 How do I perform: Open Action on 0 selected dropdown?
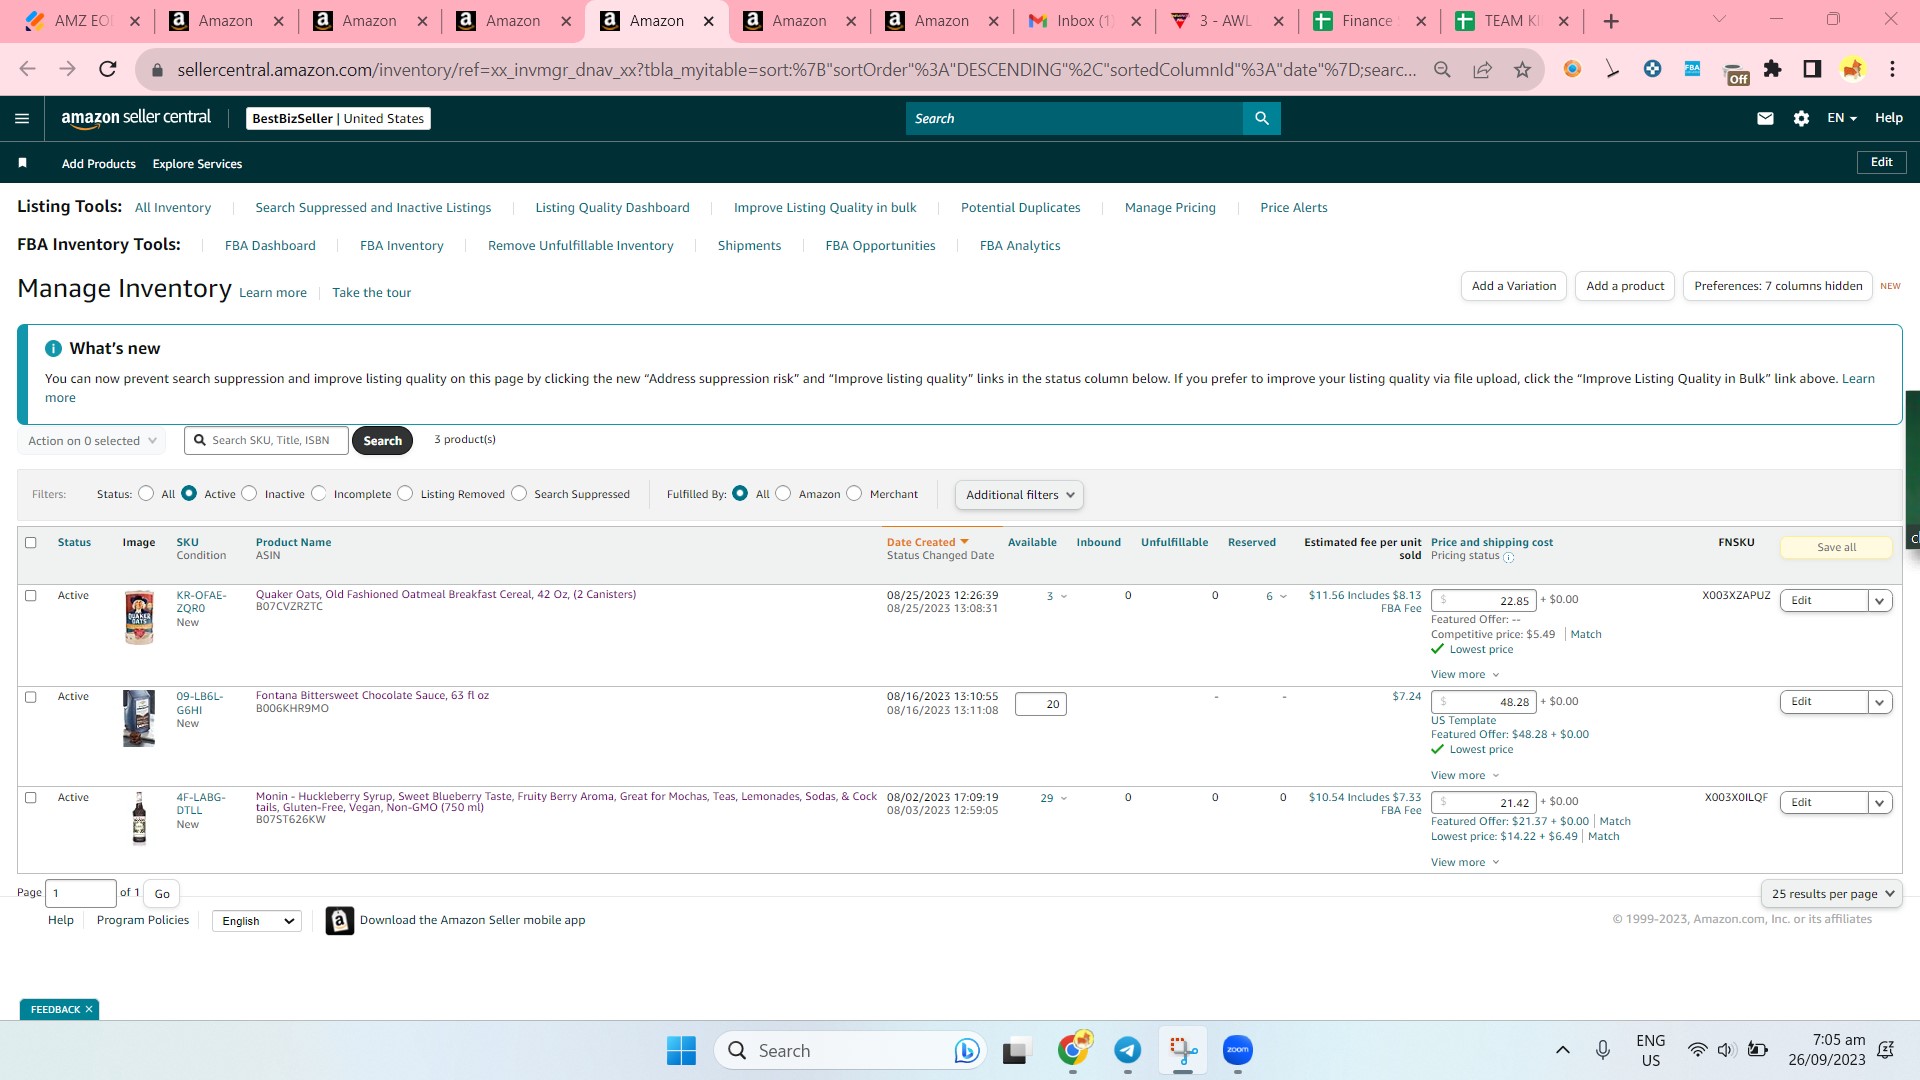[x=91, y=441]
